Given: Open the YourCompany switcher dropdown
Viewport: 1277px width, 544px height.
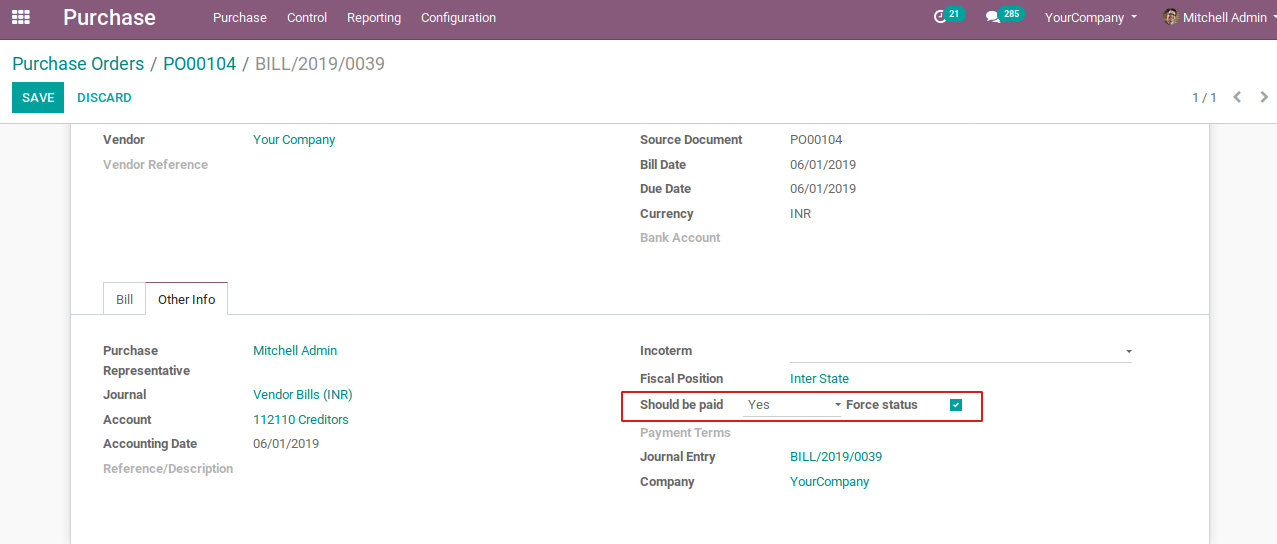Looking at the screenshot, I should [1091, 17].
